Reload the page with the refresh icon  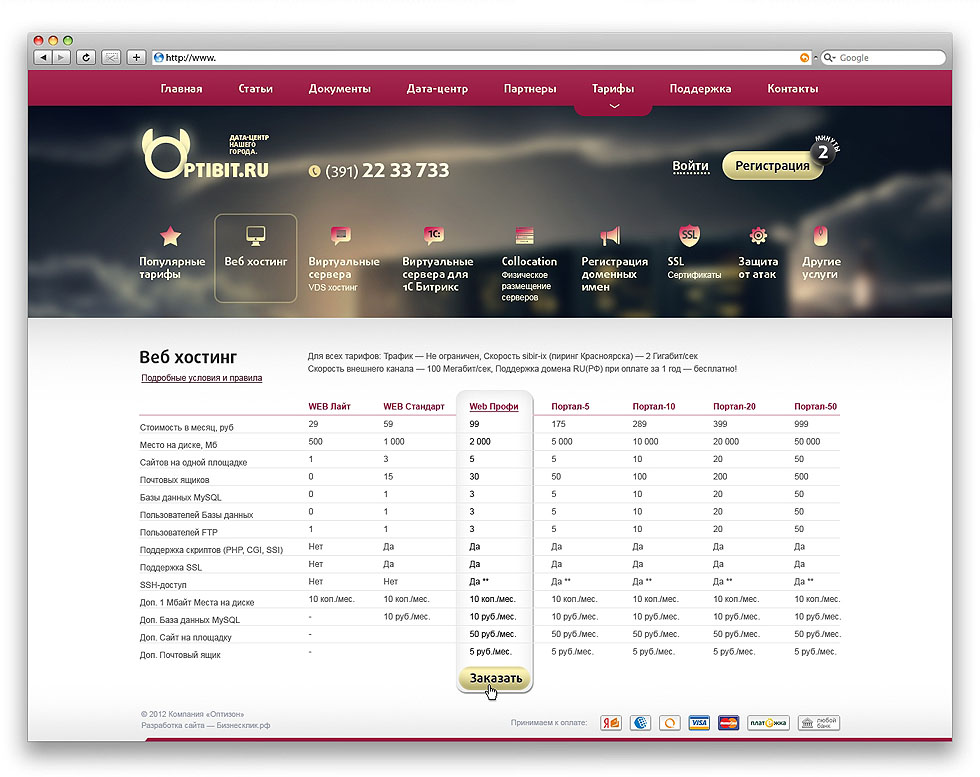click(x=86, y=58)
